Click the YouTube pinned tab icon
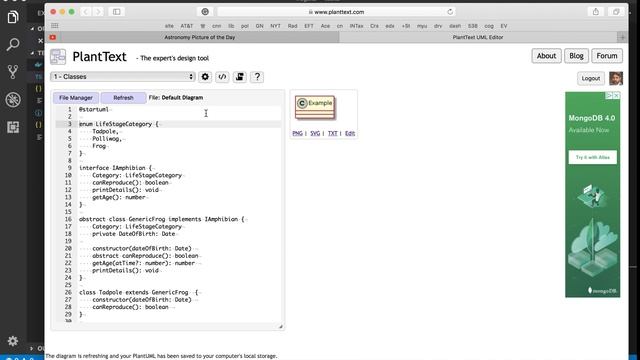This screenshot has width=640, height=360. coord(53,37)
